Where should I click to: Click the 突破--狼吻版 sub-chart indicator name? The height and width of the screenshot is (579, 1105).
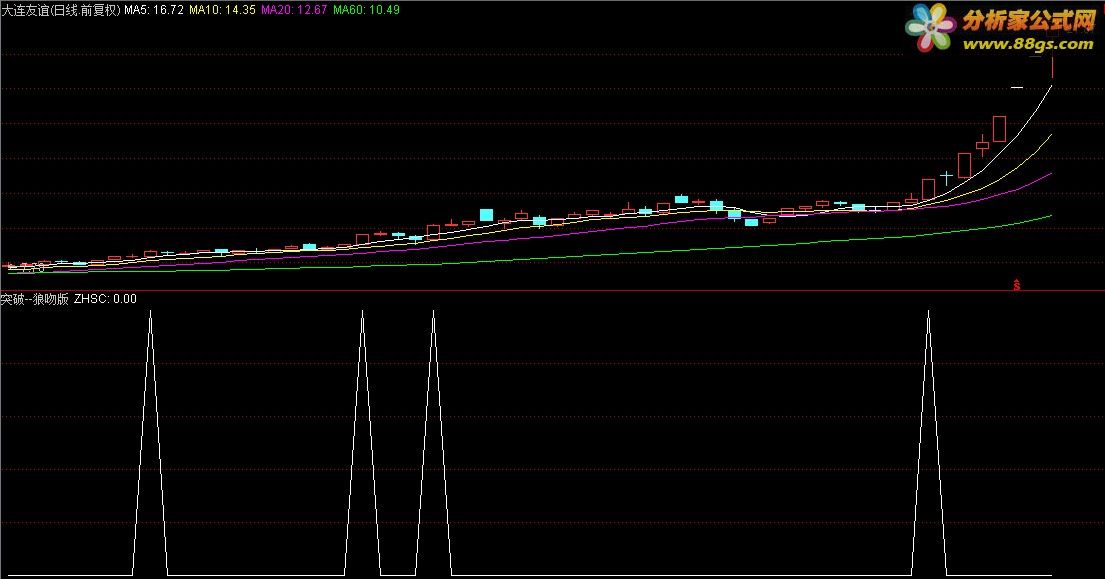point(35,299)
